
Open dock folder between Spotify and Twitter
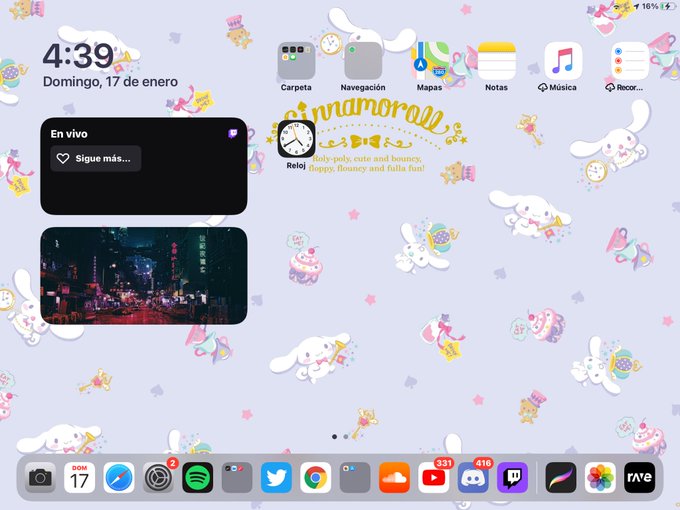point(237,477)
